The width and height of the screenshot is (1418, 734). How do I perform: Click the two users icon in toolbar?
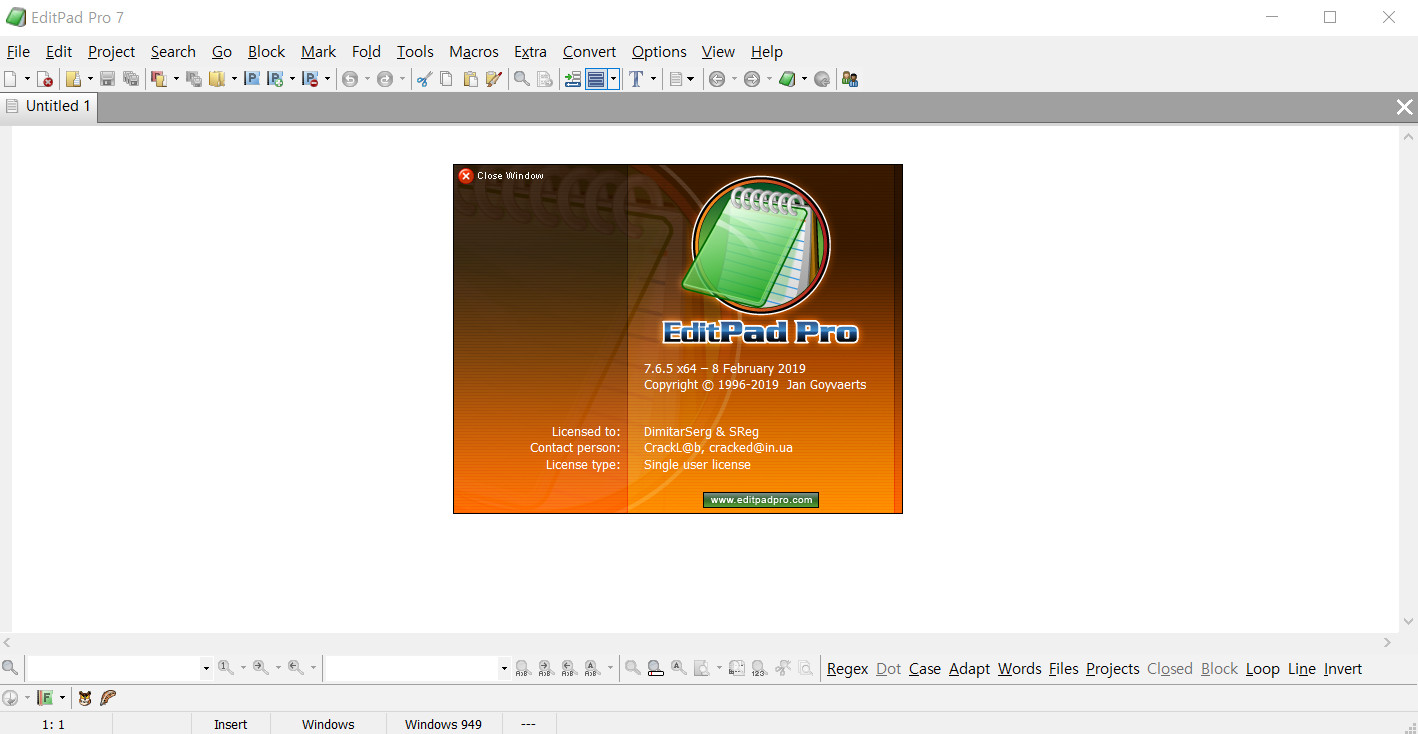(x=850, y=79)
